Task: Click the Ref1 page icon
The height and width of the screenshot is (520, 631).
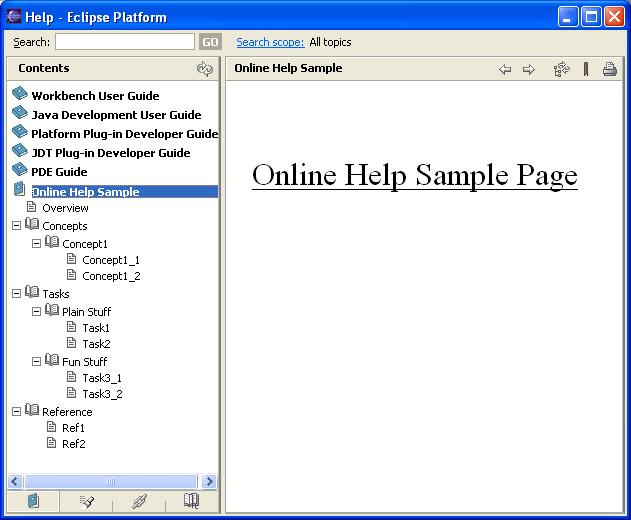Action: pyautogui.click(x=52, y=427)
